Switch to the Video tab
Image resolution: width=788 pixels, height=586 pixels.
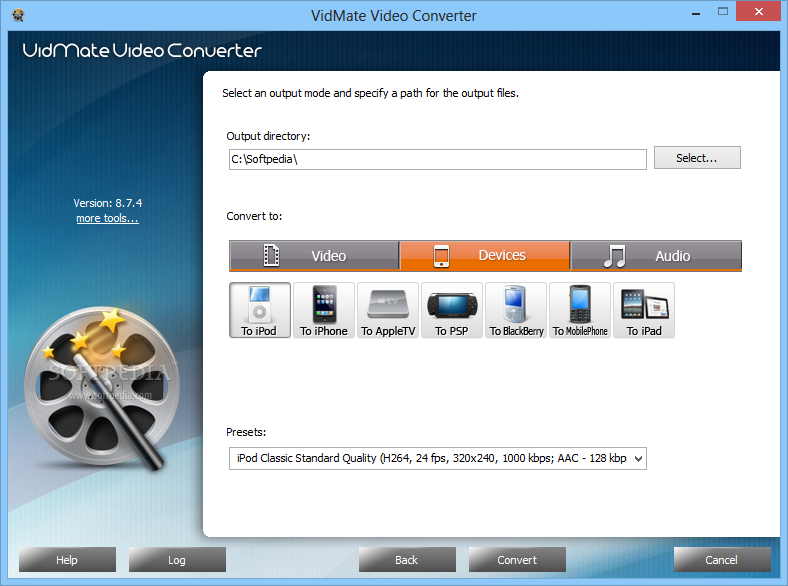[x=314, y=255]
